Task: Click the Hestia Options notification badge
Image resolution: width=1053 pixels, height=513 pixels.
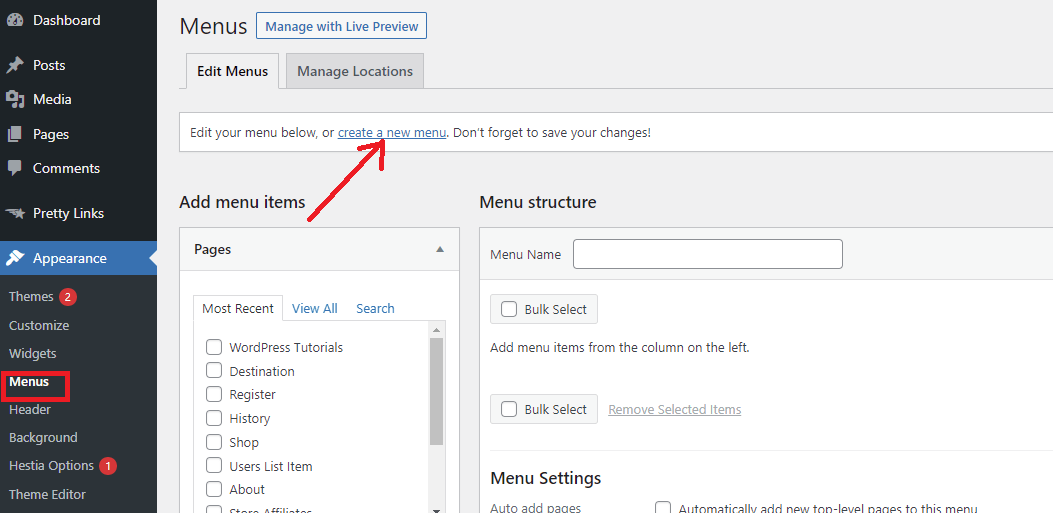Action: click(x=108, y=465)
